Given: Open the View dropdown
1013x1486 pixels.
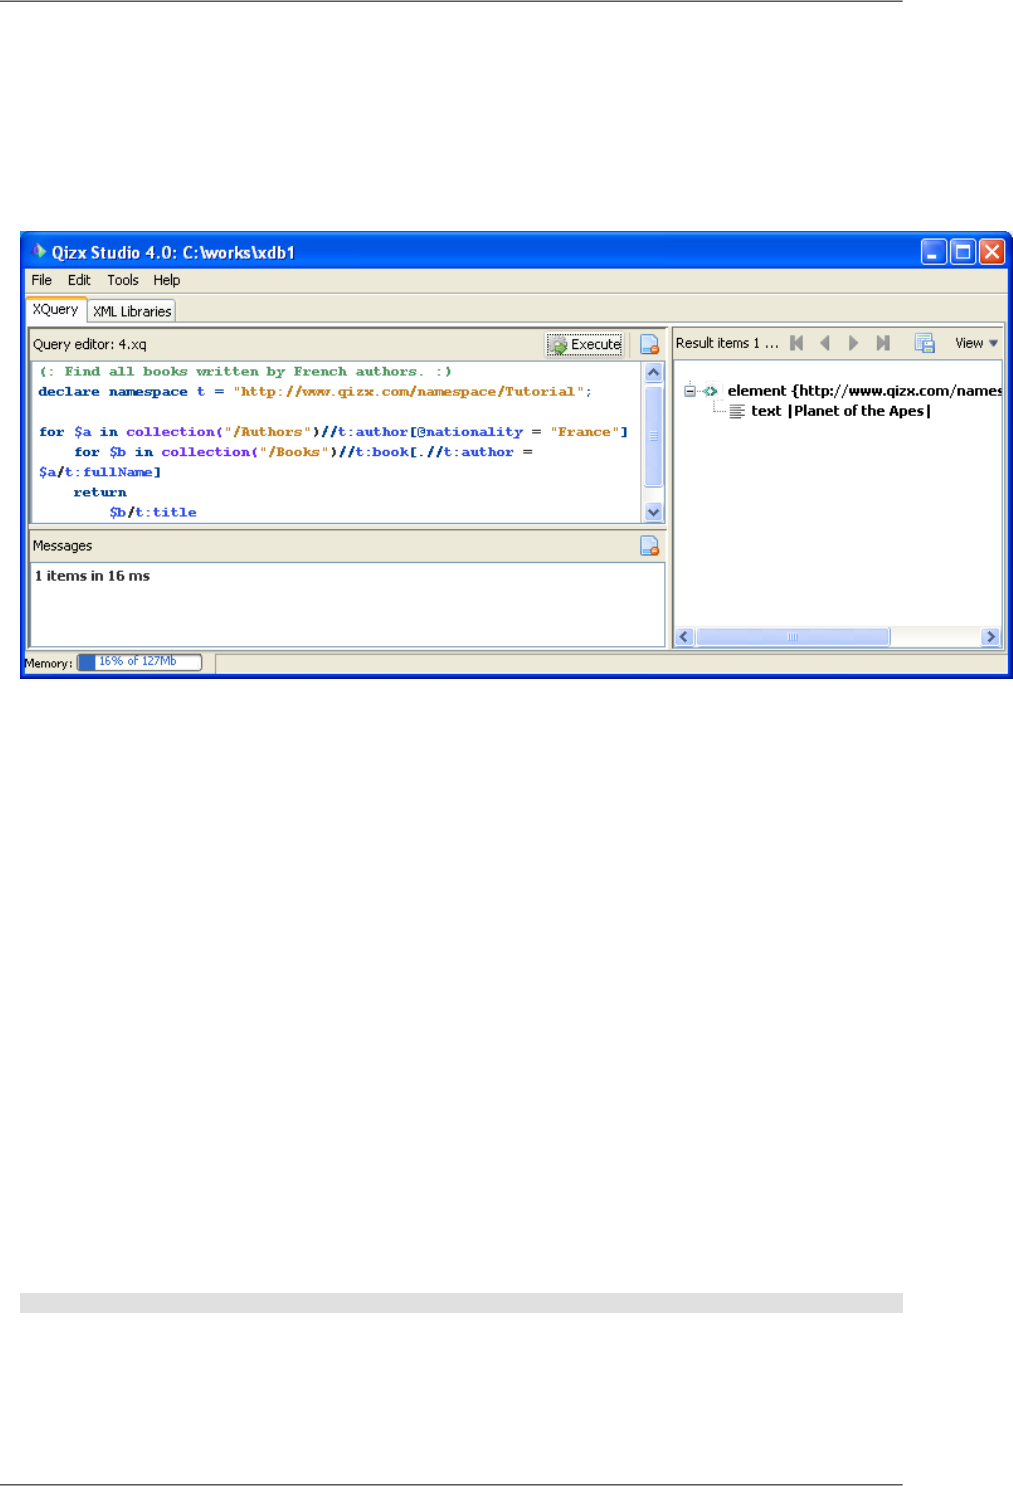Looking at the screenshot, I should (x=976, y=343).
